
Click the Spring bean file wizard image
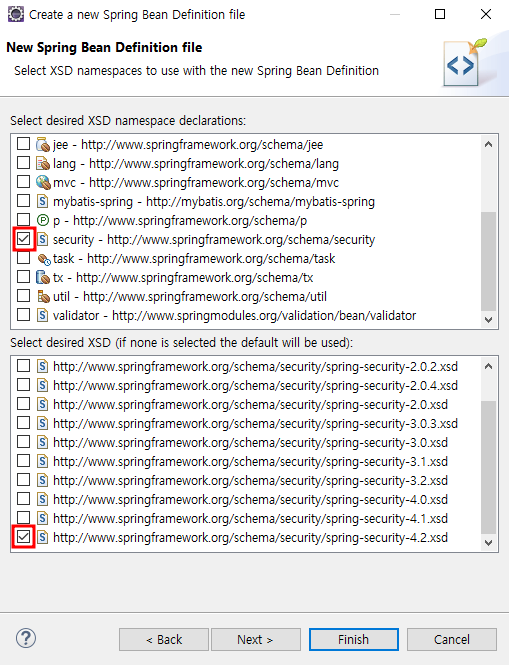(465, 63)
